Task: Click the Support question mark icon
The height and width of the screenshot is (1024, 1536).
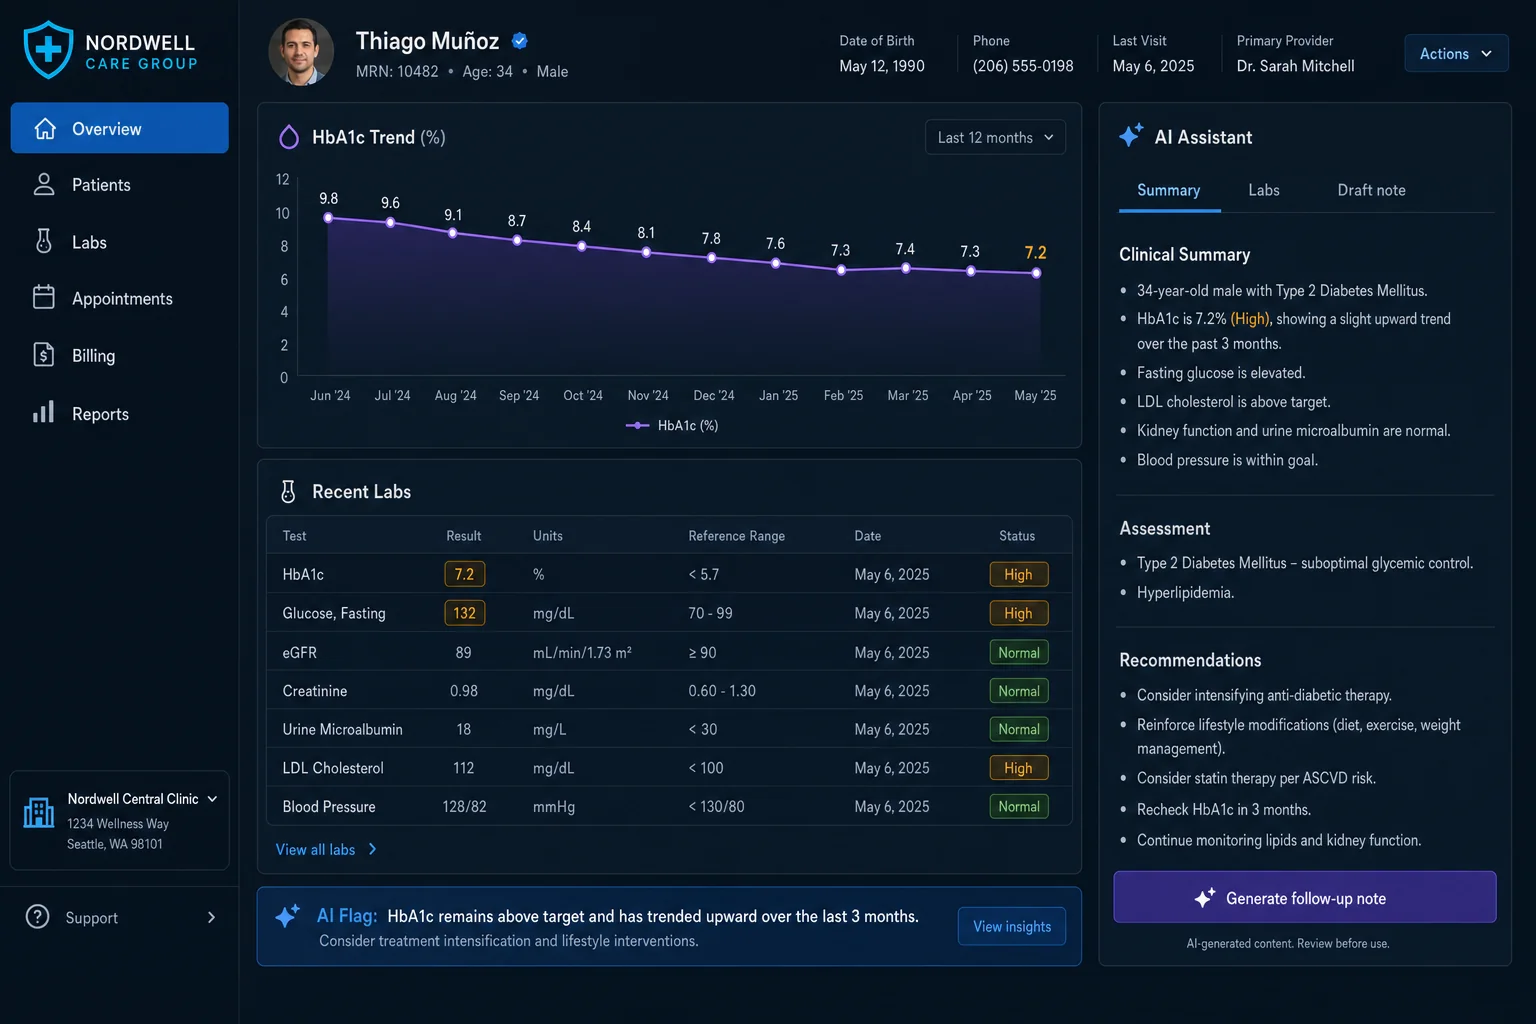Action: click(38, 916)
